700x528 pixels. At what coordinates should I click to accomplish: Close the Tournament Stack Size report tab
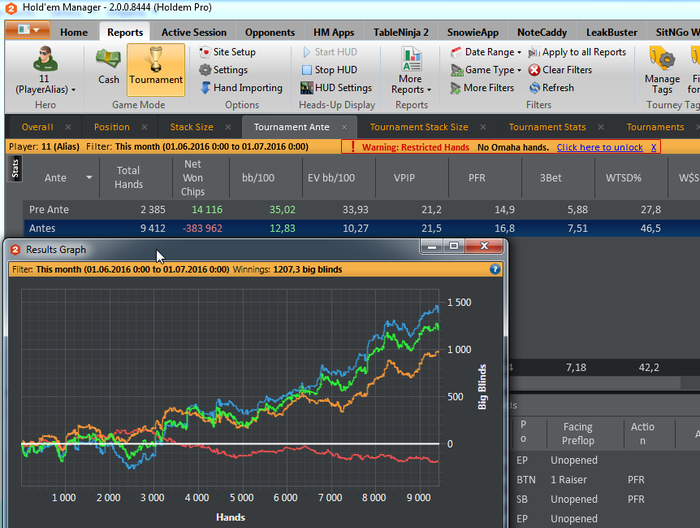(x=483, y=127)
